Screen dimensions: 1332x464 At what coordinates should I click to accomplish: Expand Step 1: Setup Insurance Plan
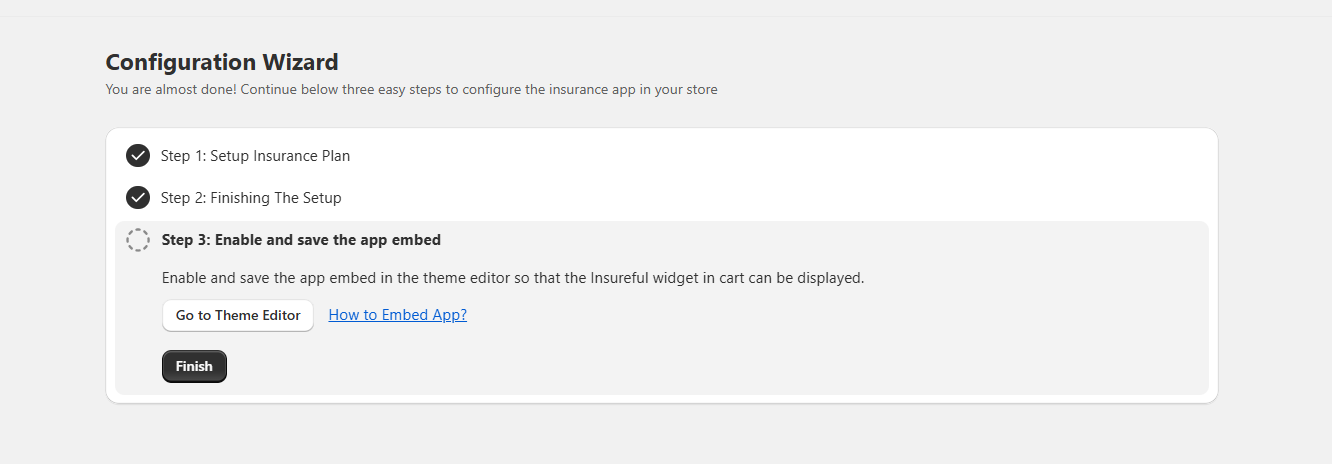pos(255,156)
